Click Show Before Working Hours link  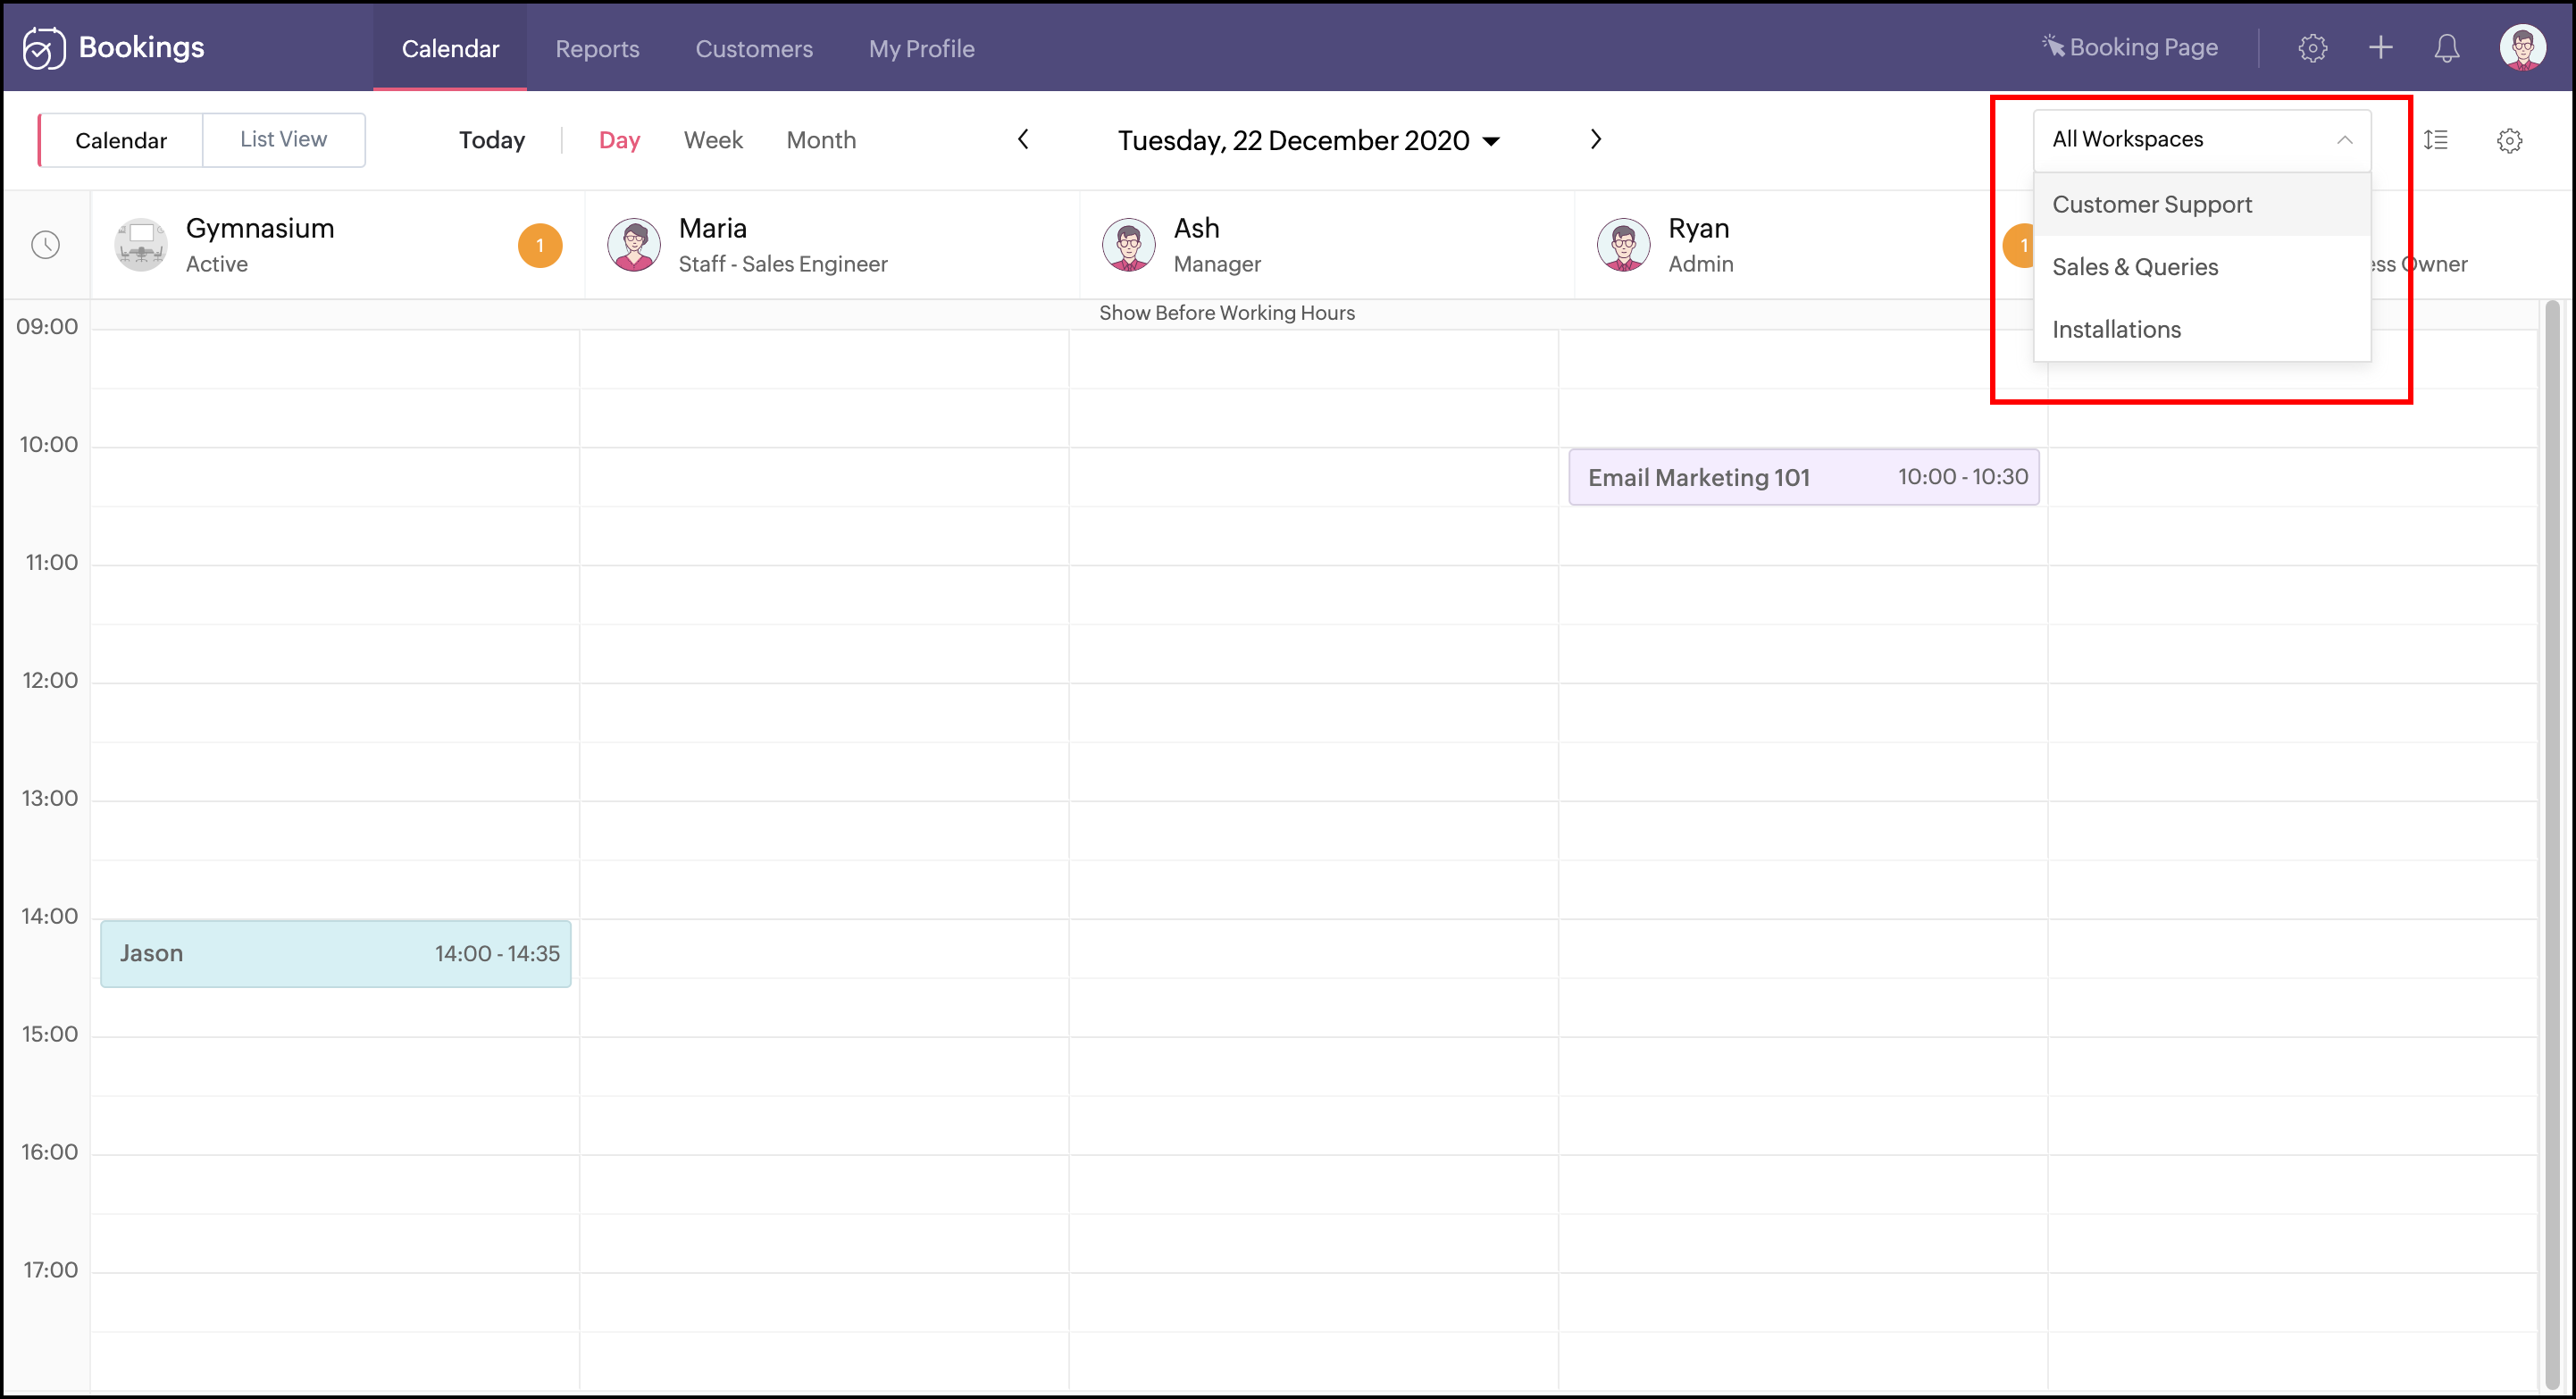[x=1226, y=313]
